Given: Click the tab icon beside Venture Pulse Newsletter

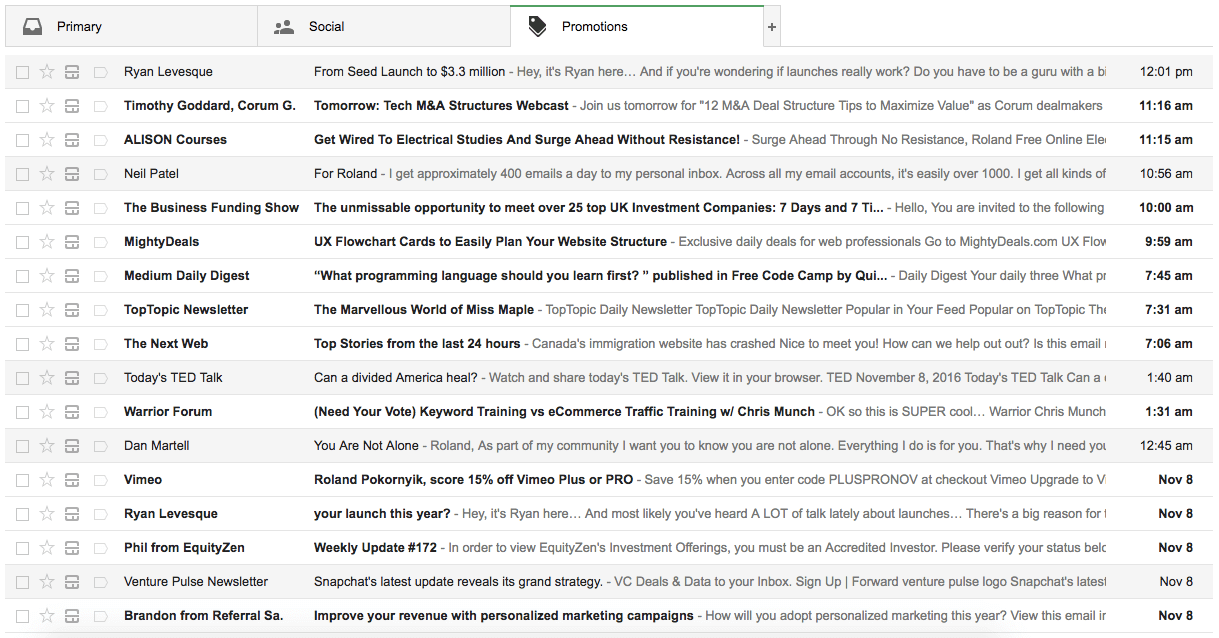Looking at the screenshot, I should coord(72,582).
